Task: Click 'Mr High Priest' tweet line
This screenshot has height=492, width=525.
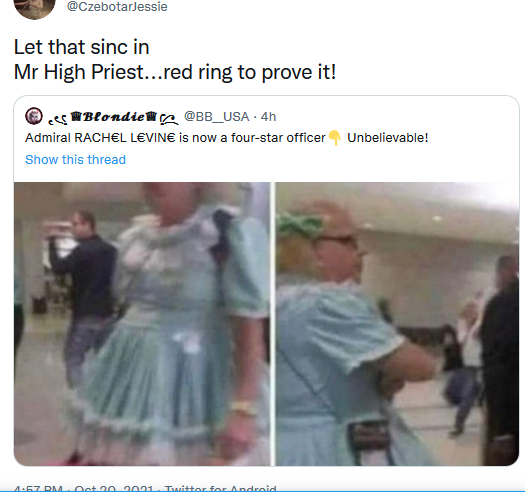Action: pyautogui.click(x=175, y=72)
